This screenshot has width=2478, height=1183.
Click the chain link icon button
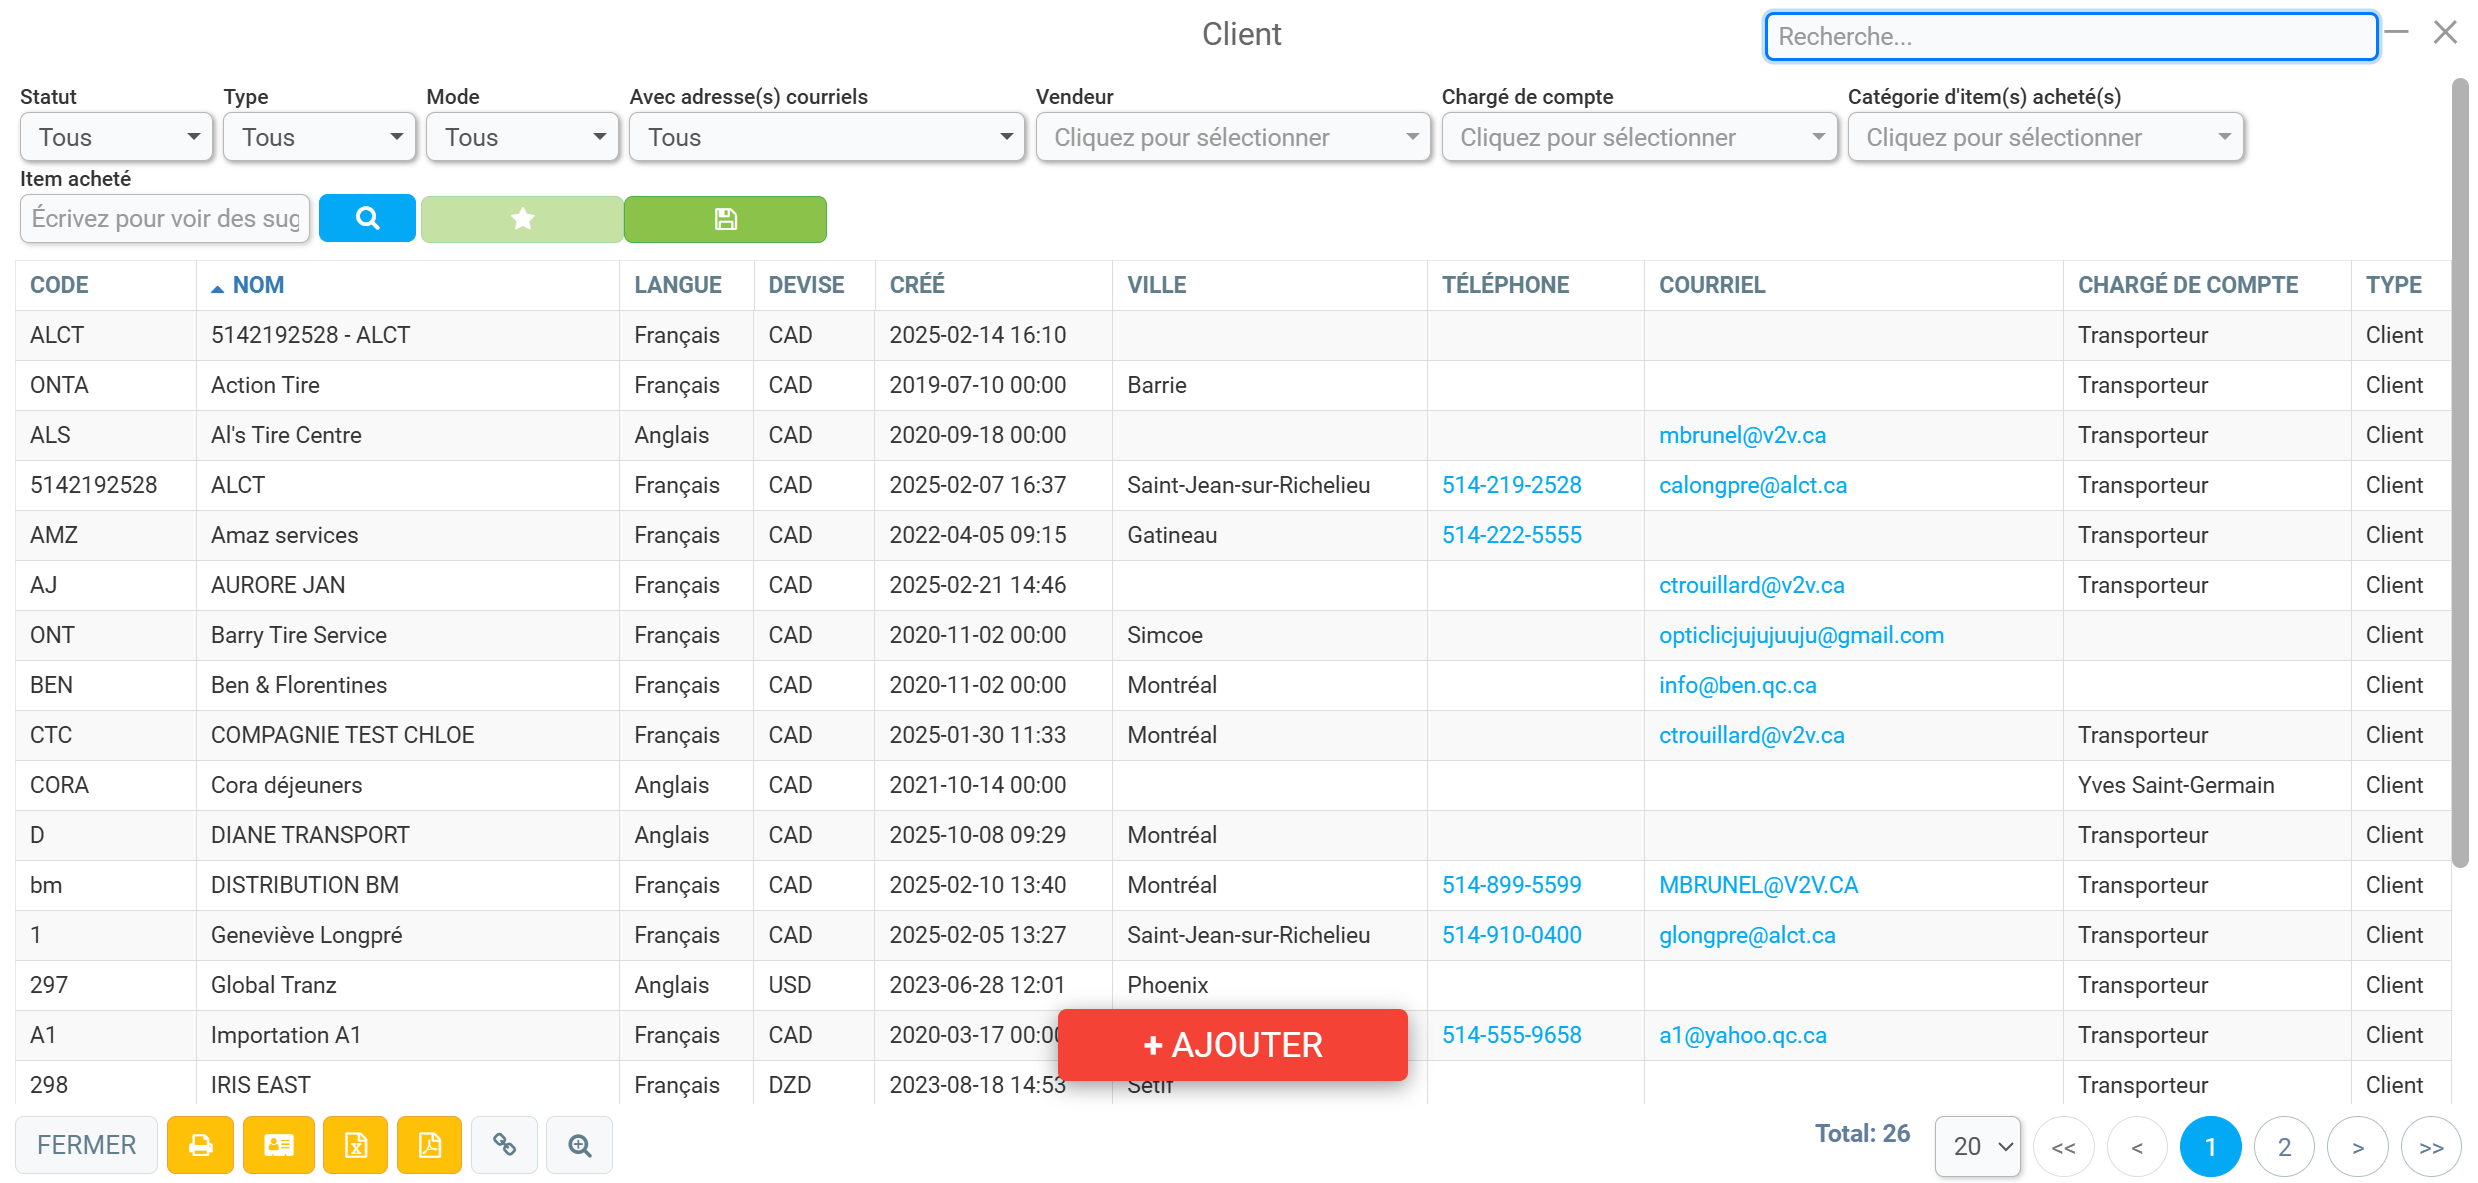(504, 1145)
